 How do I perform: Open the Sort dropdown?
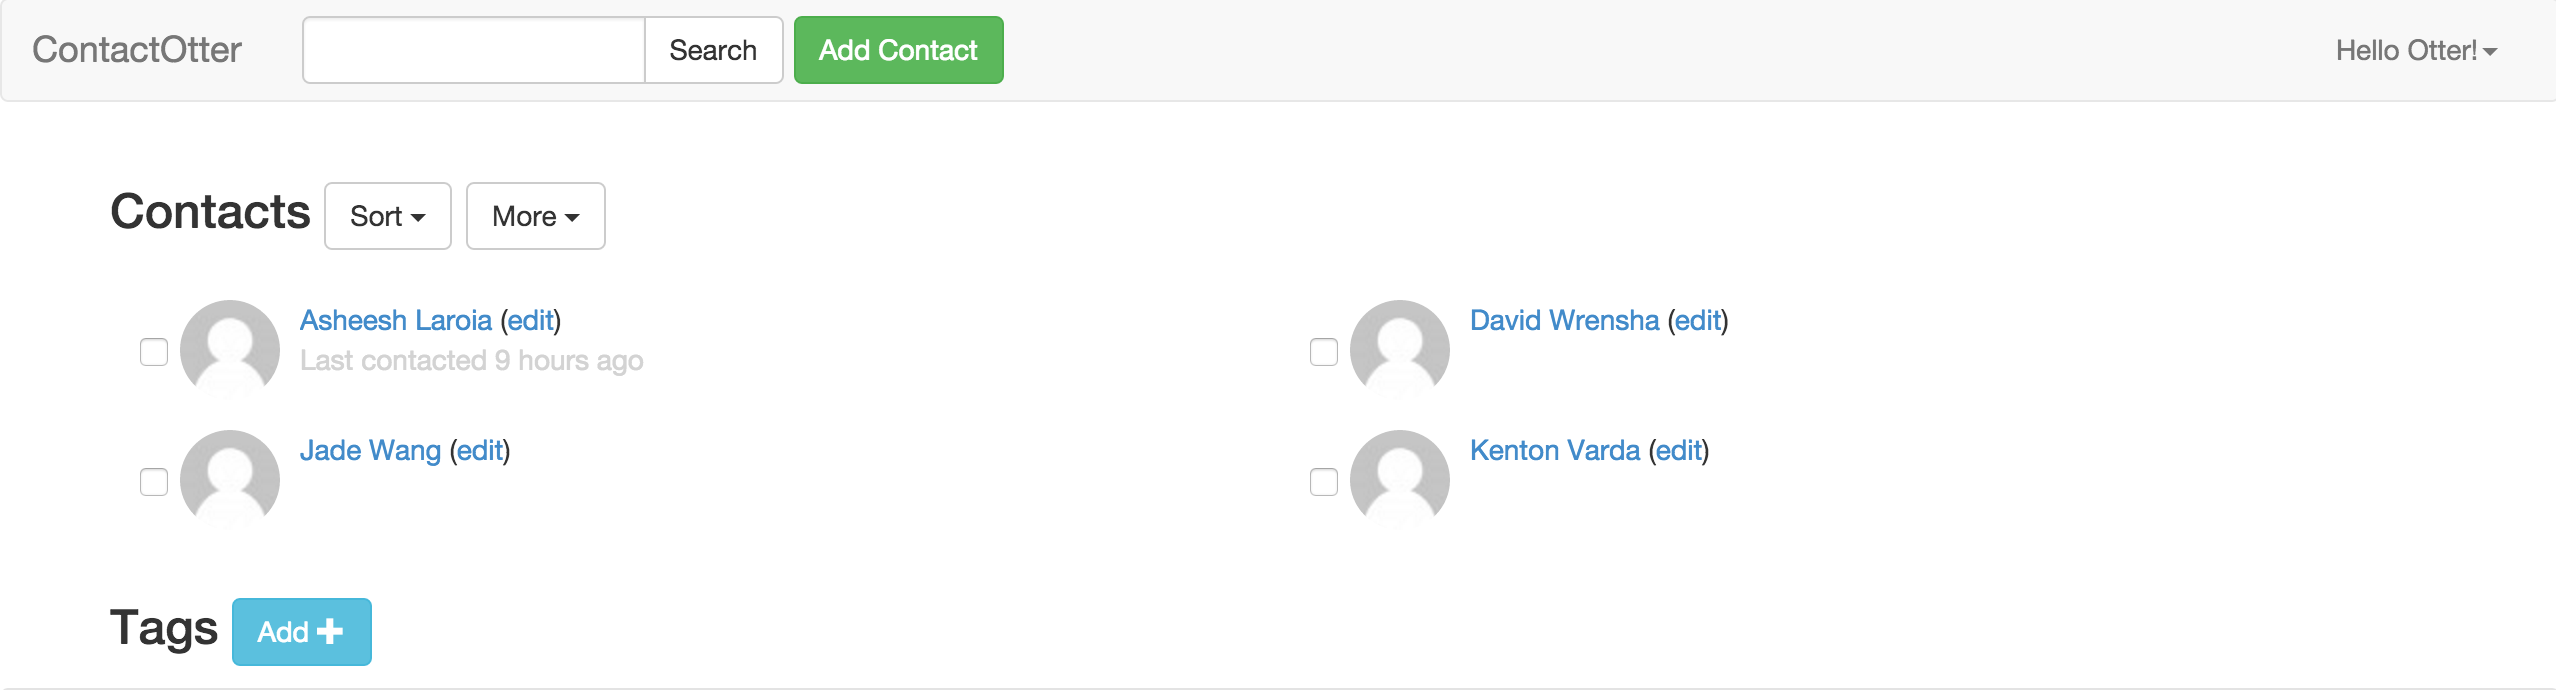pyautogui.click(x=388, y=216)
